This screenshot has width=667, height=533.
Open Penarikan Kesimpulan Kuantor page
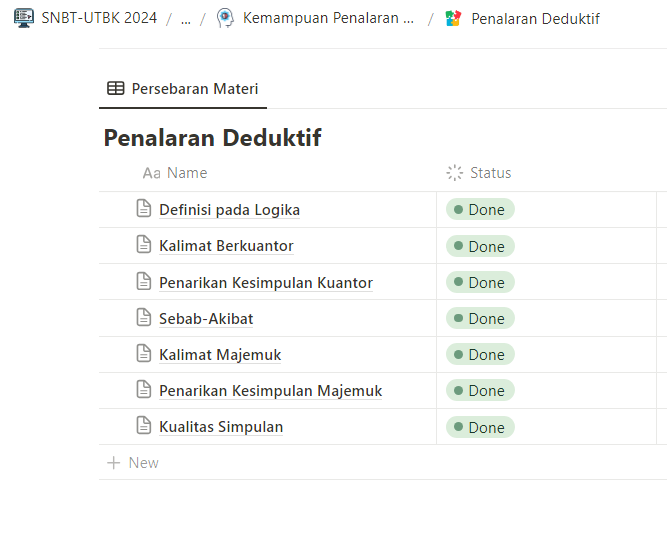[x=266, y=282]
